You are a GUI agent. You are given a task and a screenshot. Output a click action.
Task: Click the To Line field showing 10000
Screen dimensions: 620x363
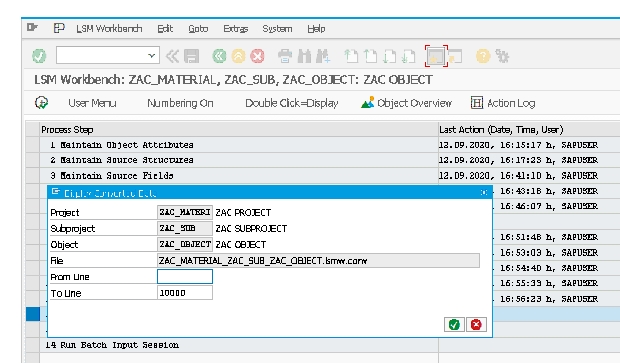185,293
